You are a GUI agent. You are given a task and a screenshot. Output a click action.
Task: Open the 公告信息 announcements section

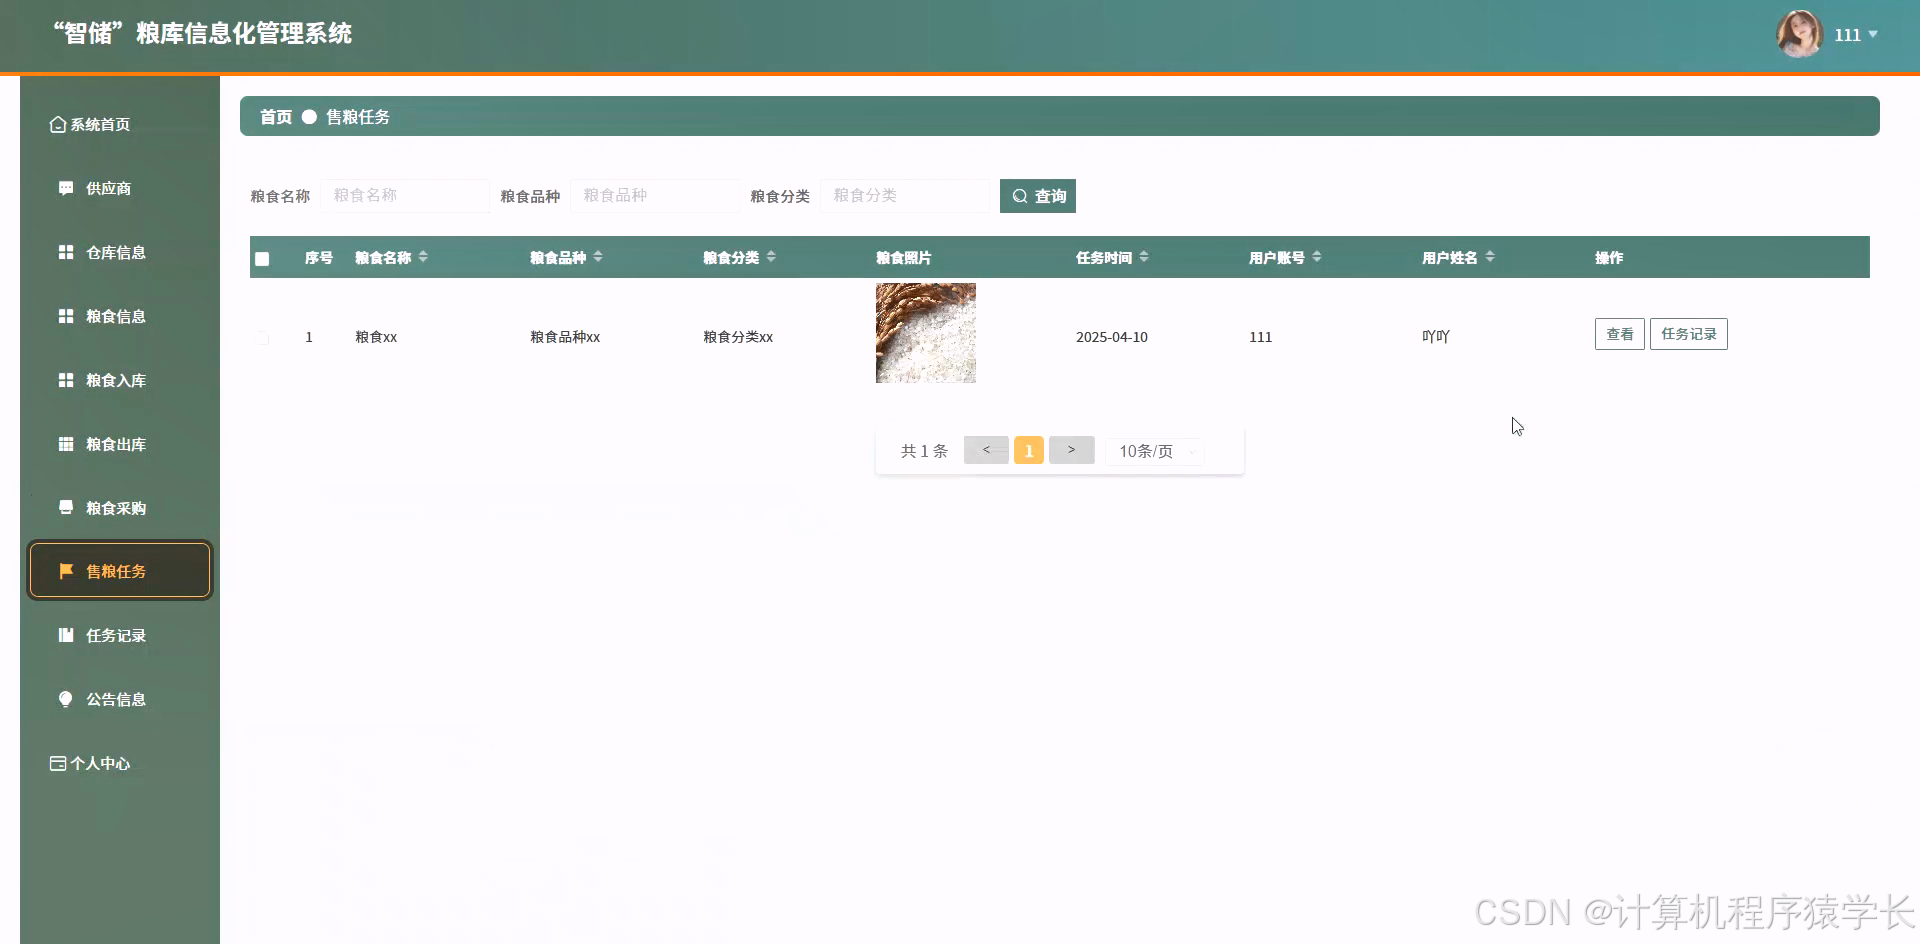(115, 699)
